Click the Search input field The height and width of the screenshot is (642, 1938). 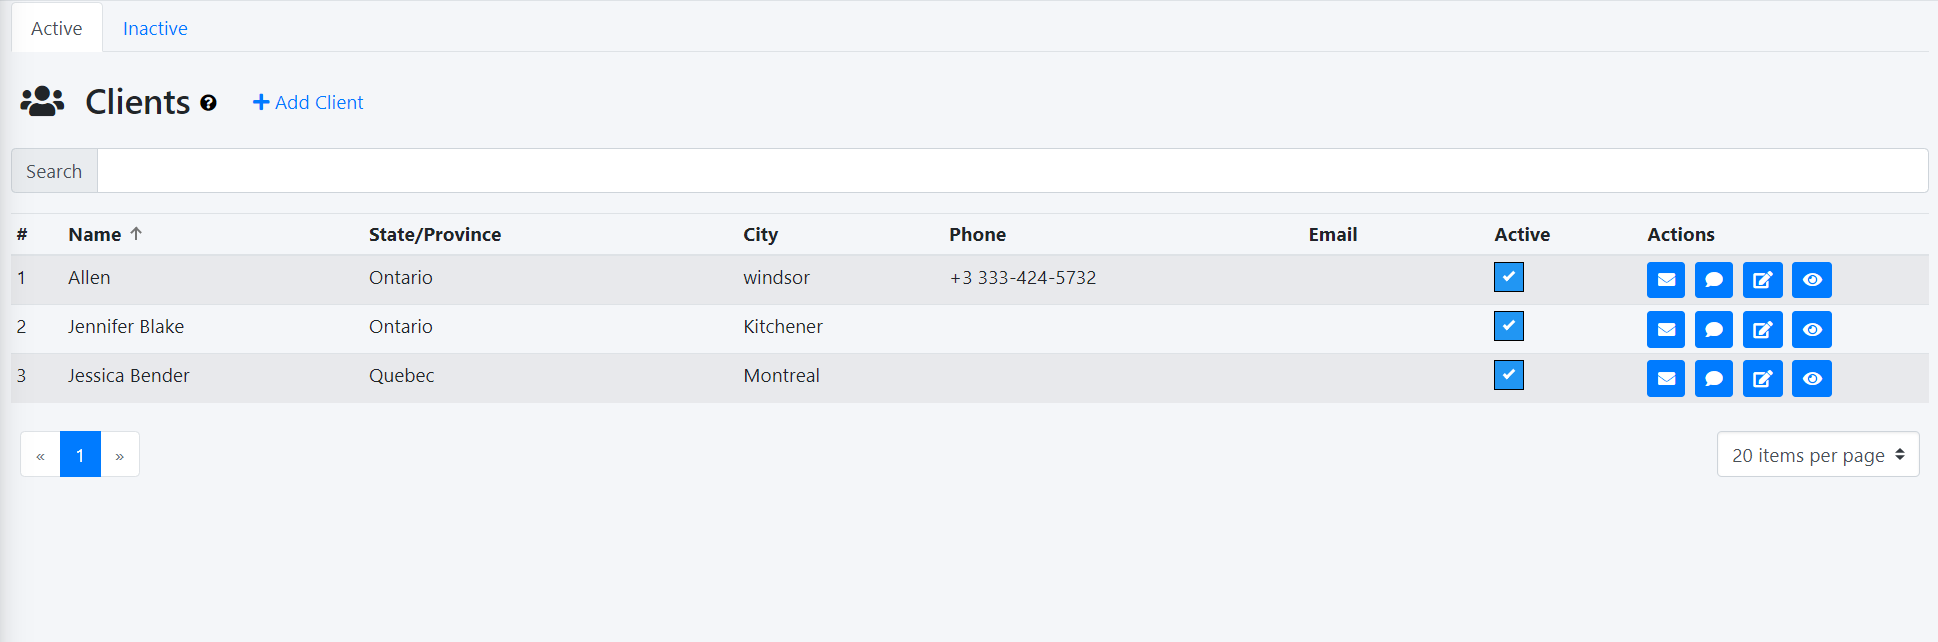pos(1012,171)
